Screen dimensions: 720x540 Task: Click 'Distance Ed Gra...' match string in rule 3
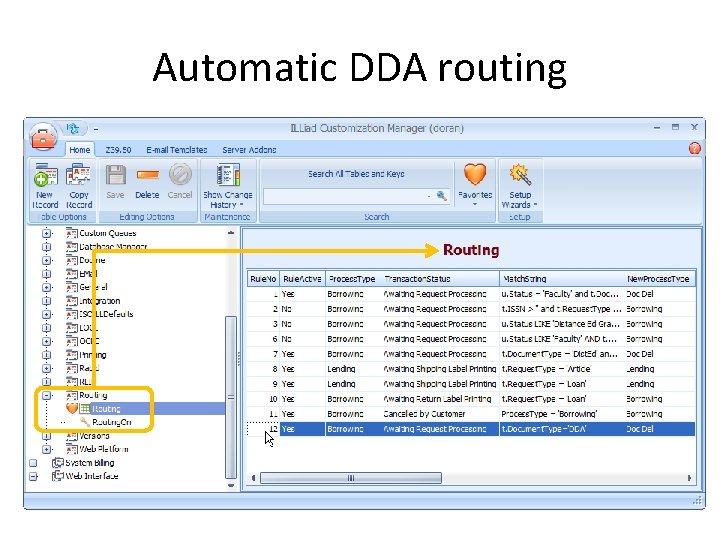click(560, 324)
